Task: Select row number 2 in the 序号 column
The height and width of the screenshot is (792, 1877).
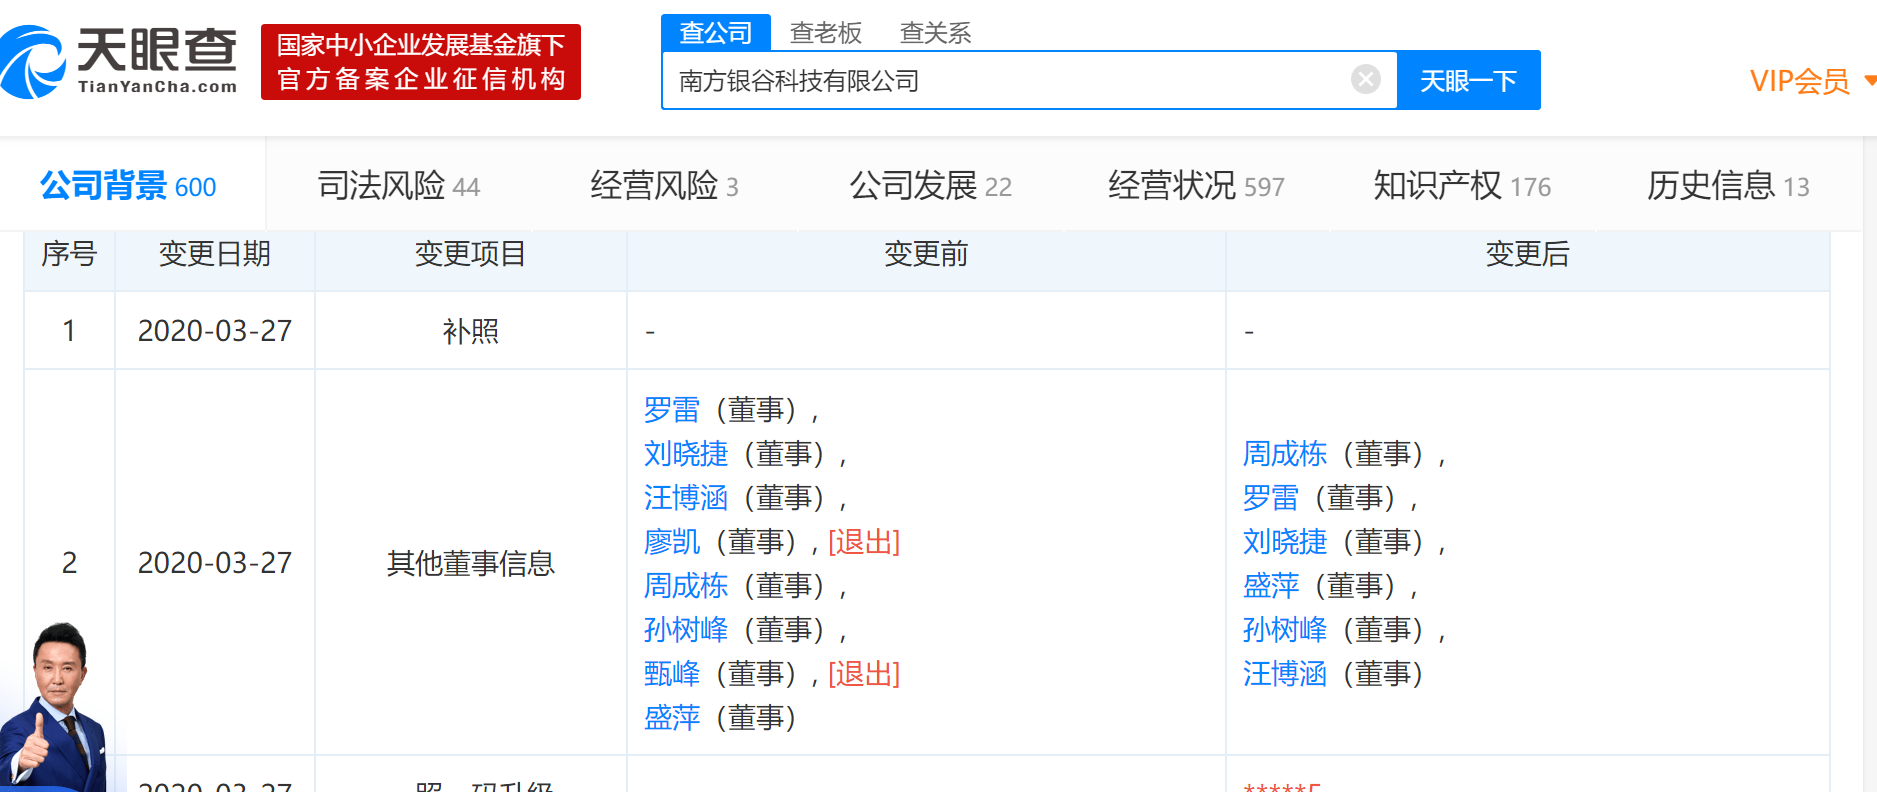Action: tap(69, 563)
